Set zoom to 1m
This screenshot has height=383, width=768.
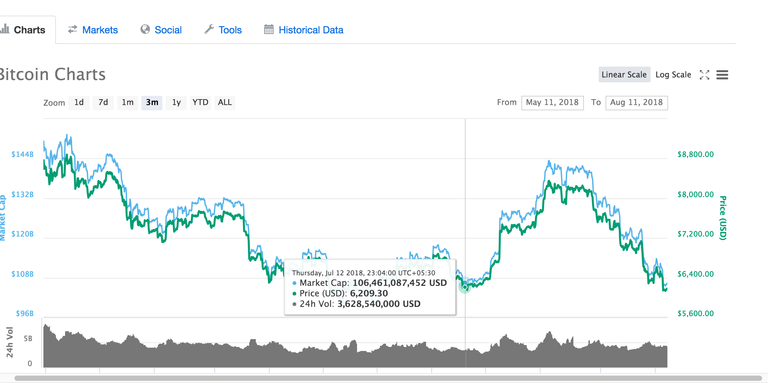pos(127,102)
